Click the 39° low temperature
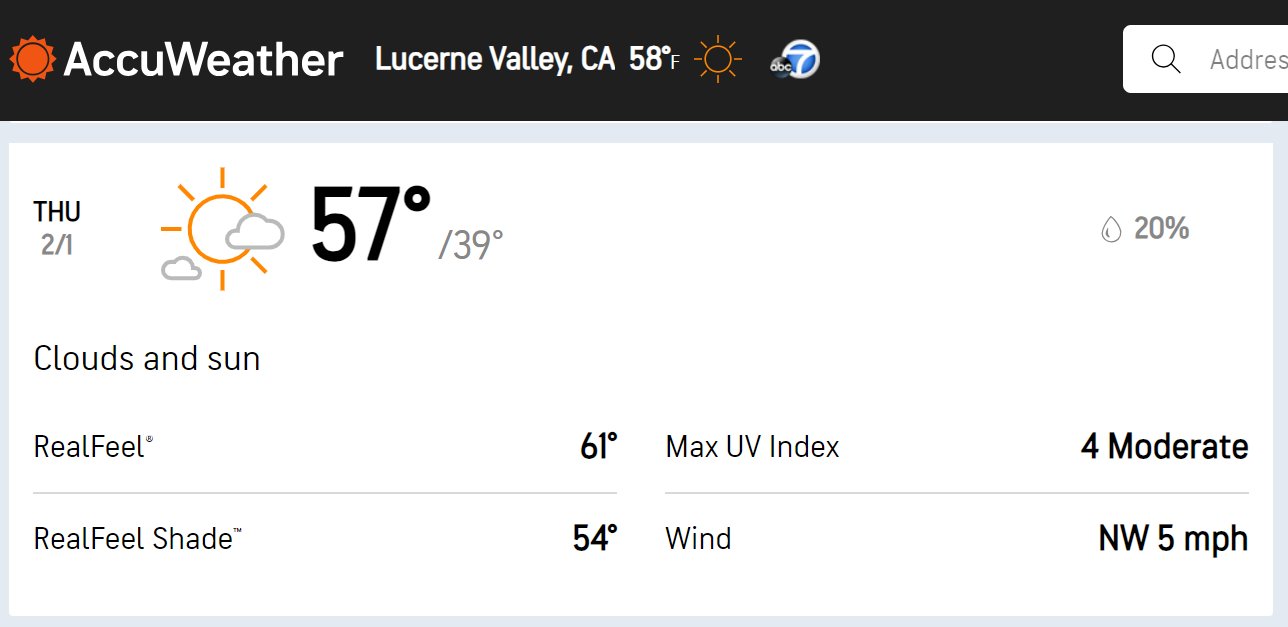This screenshot has height=627, width=1288. [x=471, y=245]
